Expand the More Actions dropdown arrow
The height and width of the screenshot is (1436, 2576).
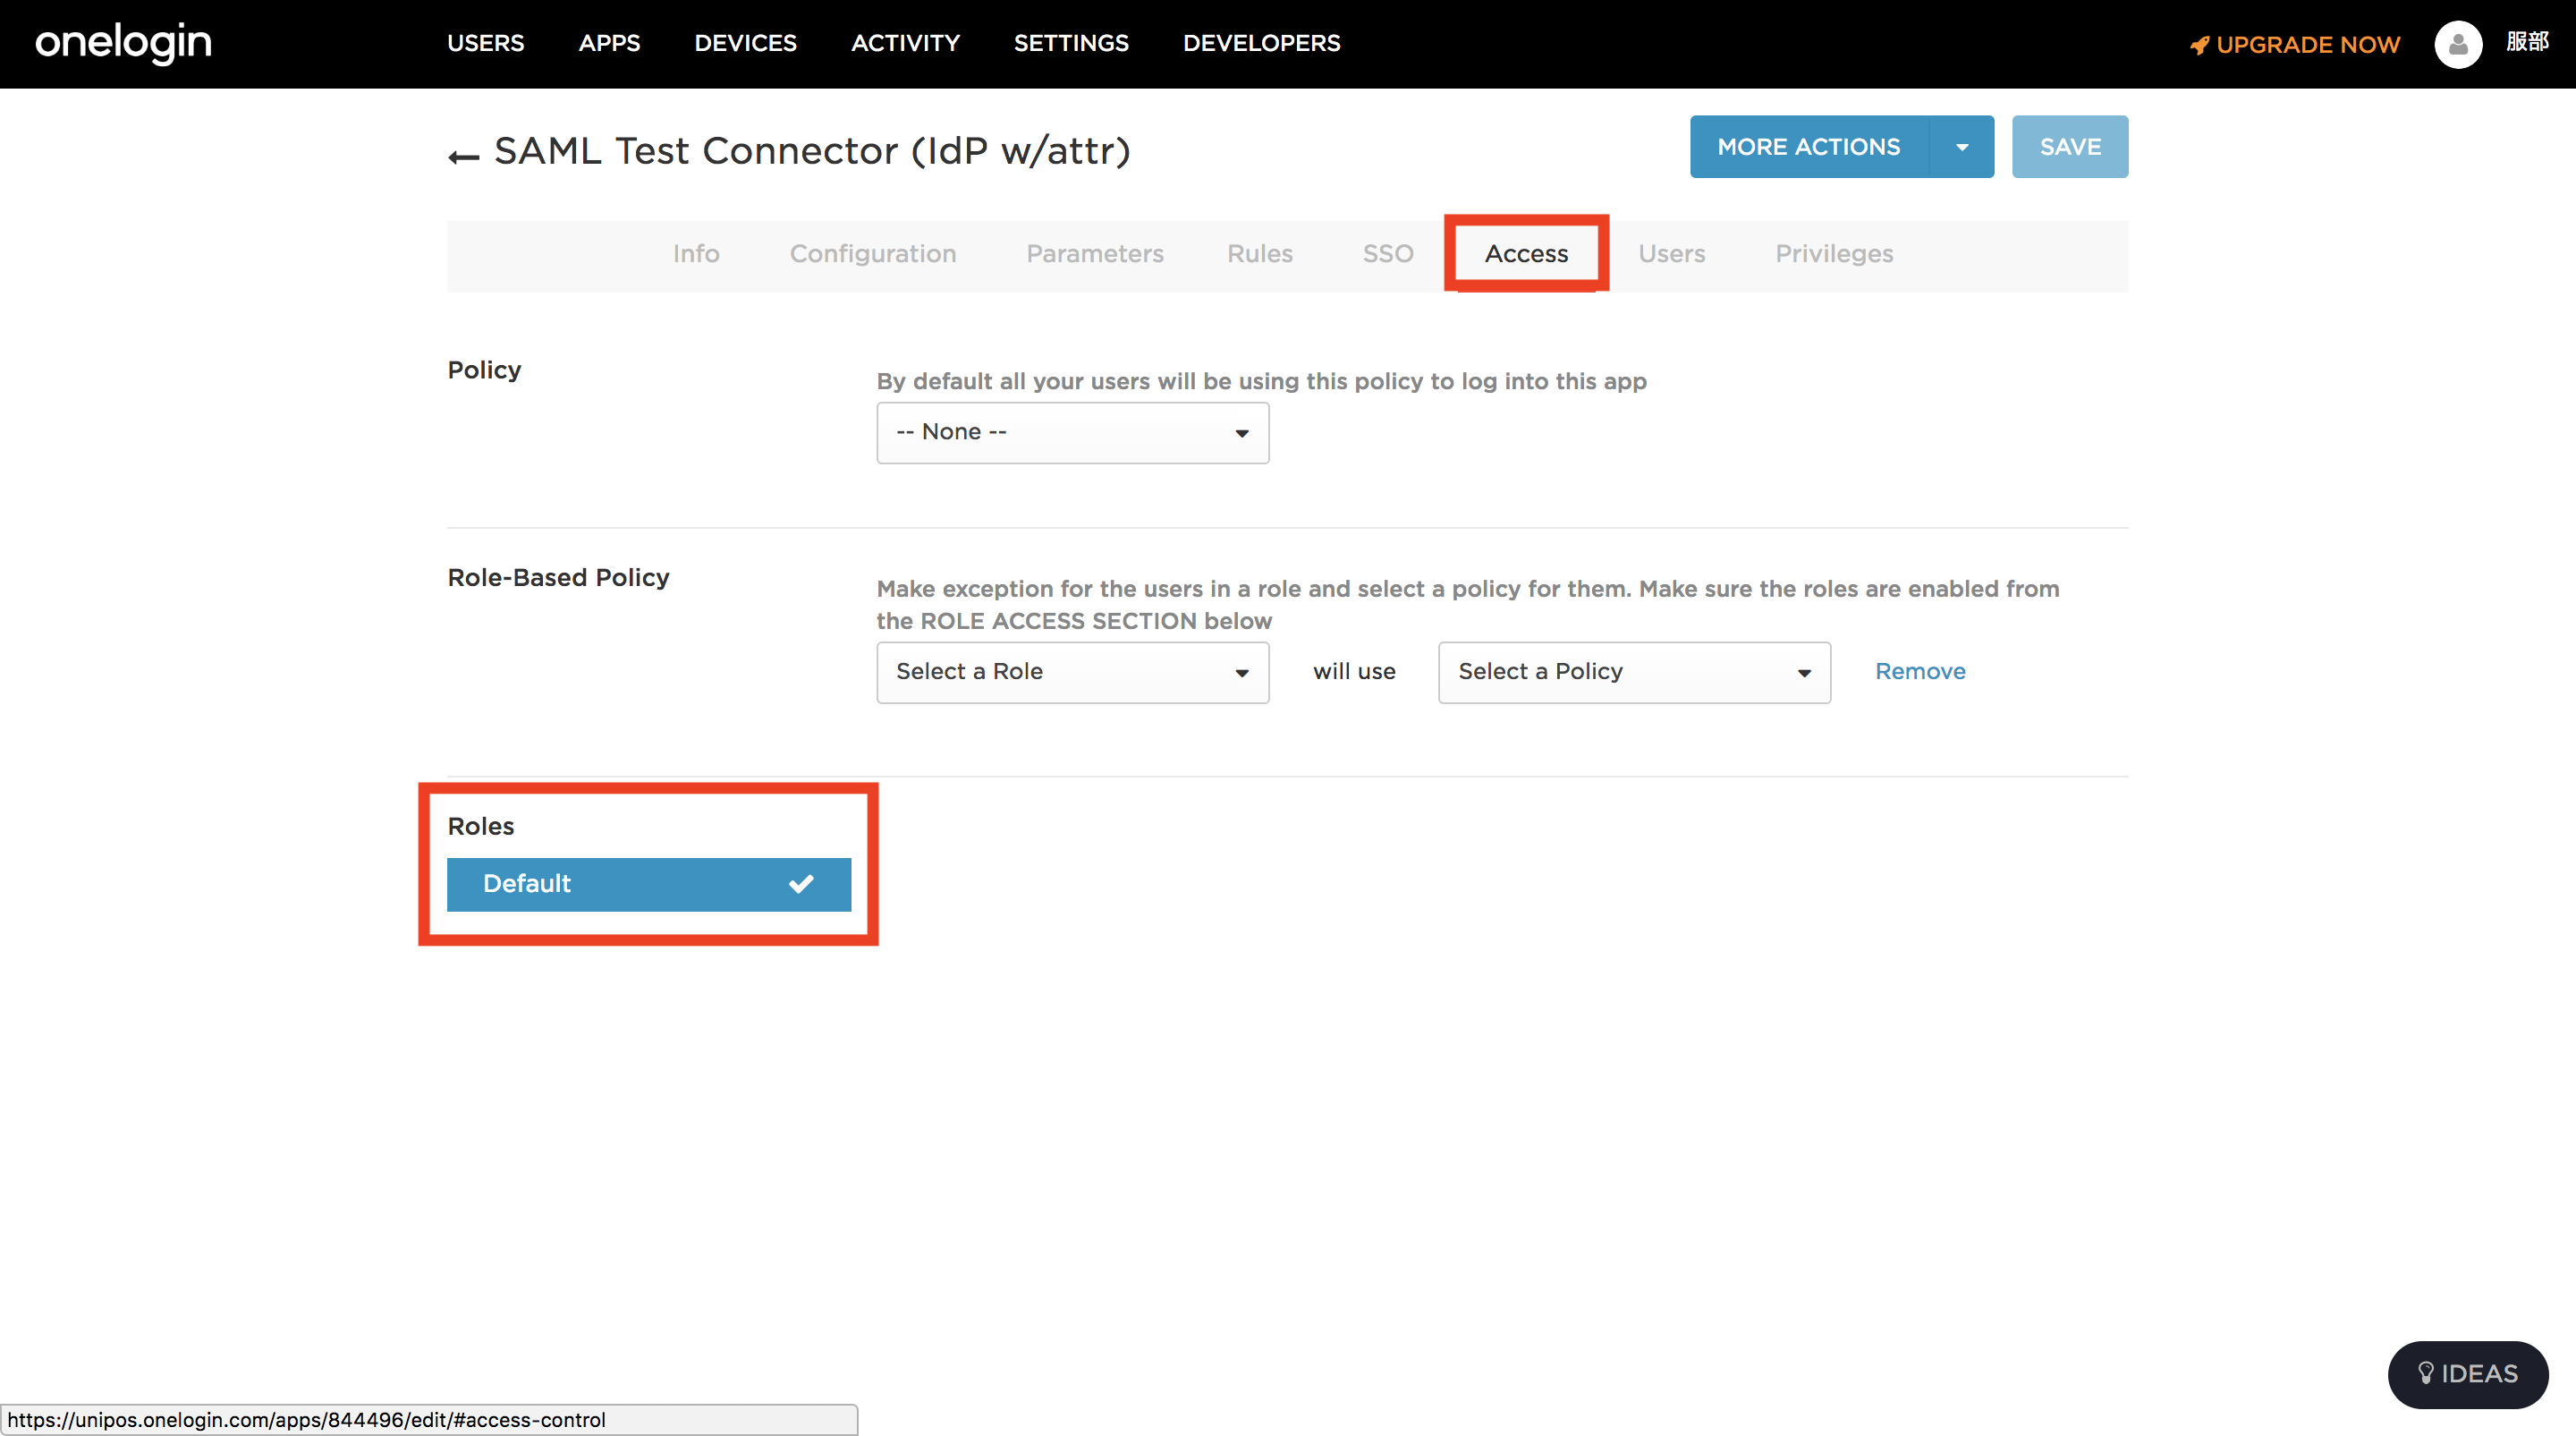coord(1961,147)
